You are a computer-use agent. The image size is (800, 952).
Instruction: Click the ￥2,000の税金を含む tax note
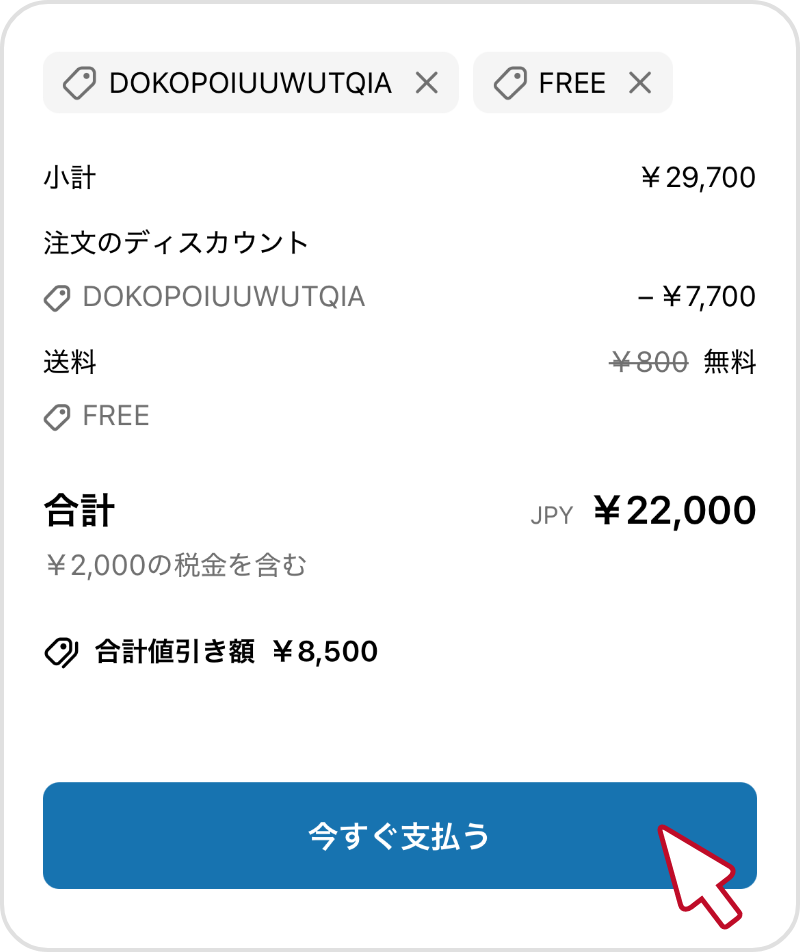coord(176,565)
